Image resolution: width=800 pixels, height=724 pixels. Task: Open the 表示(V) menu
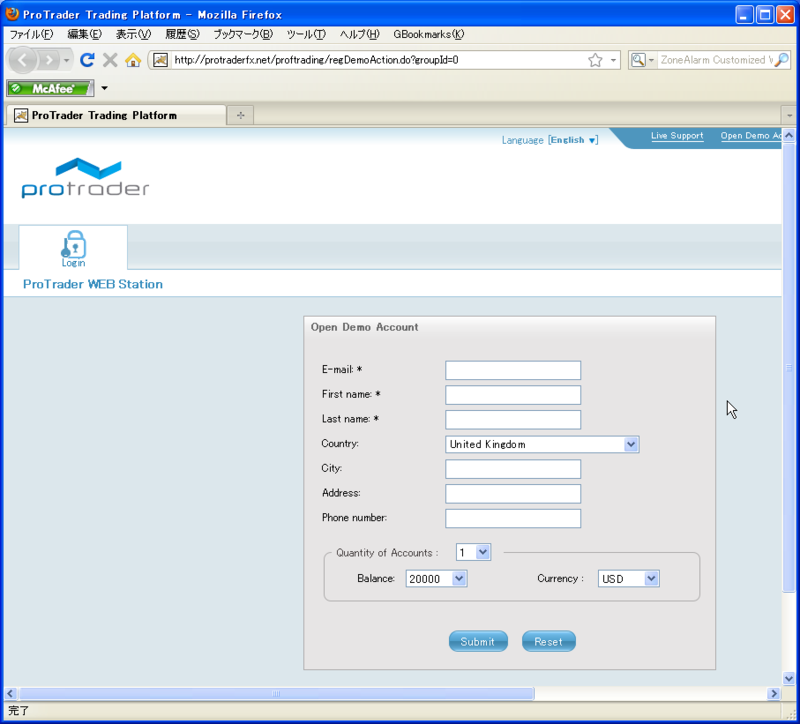click(133, 34)
